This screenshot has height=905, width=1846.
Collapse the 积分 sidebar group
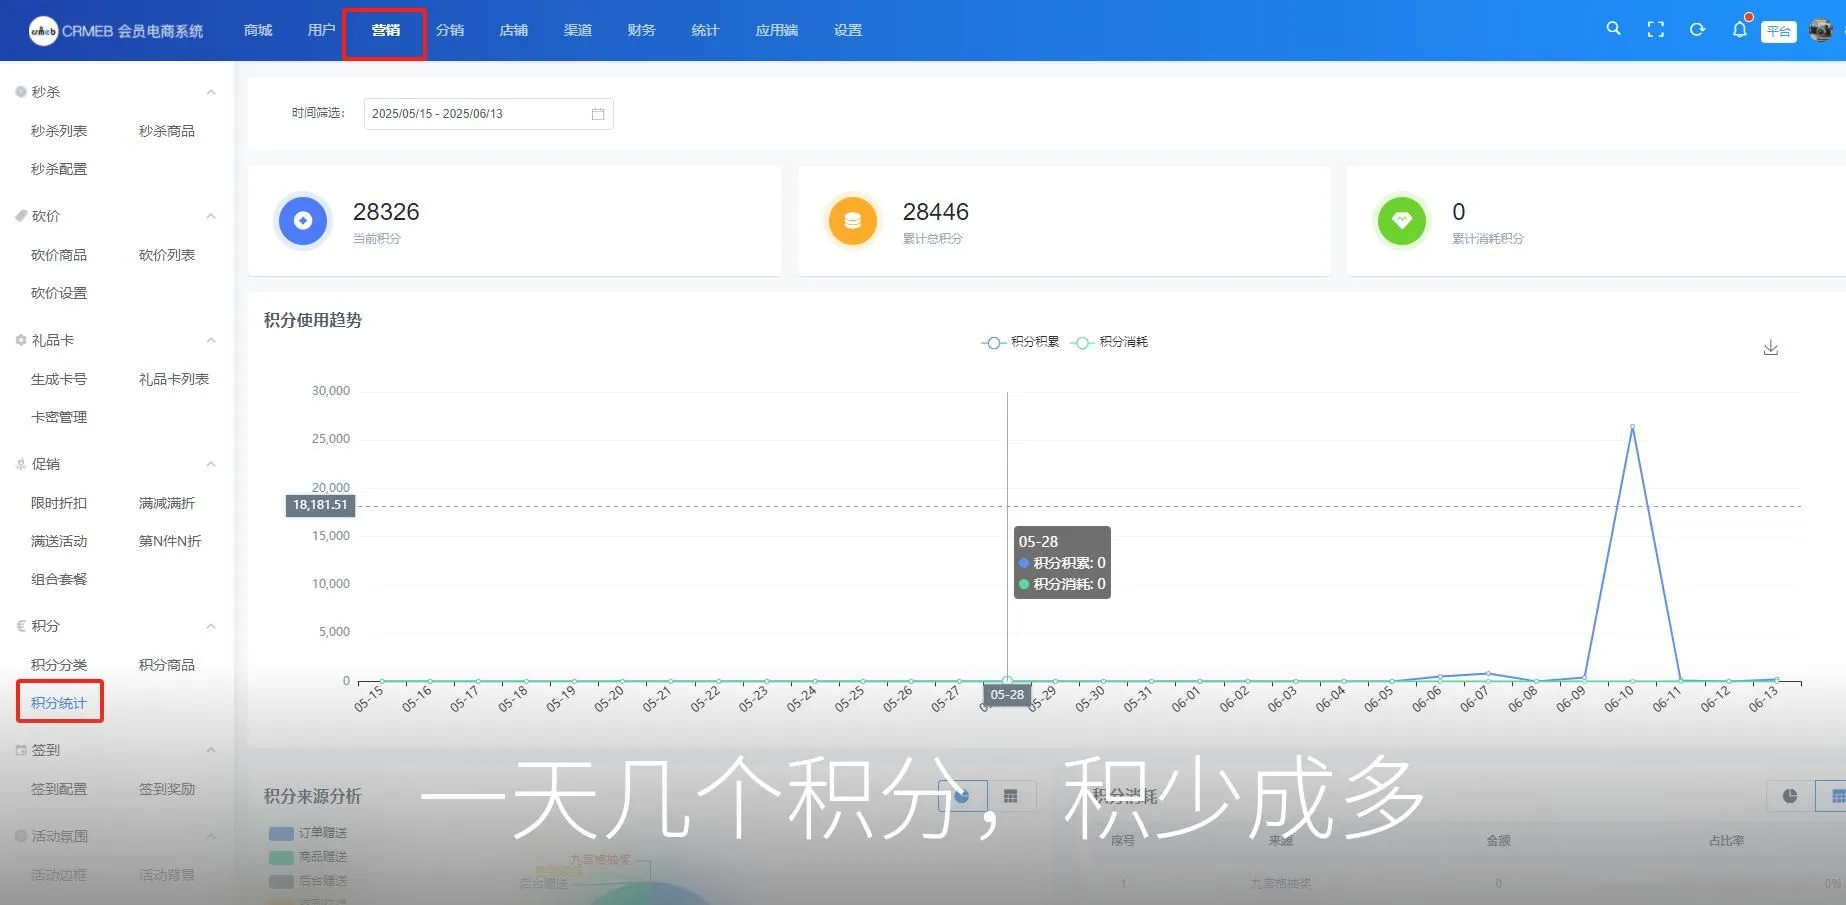(x=211, y=626)
